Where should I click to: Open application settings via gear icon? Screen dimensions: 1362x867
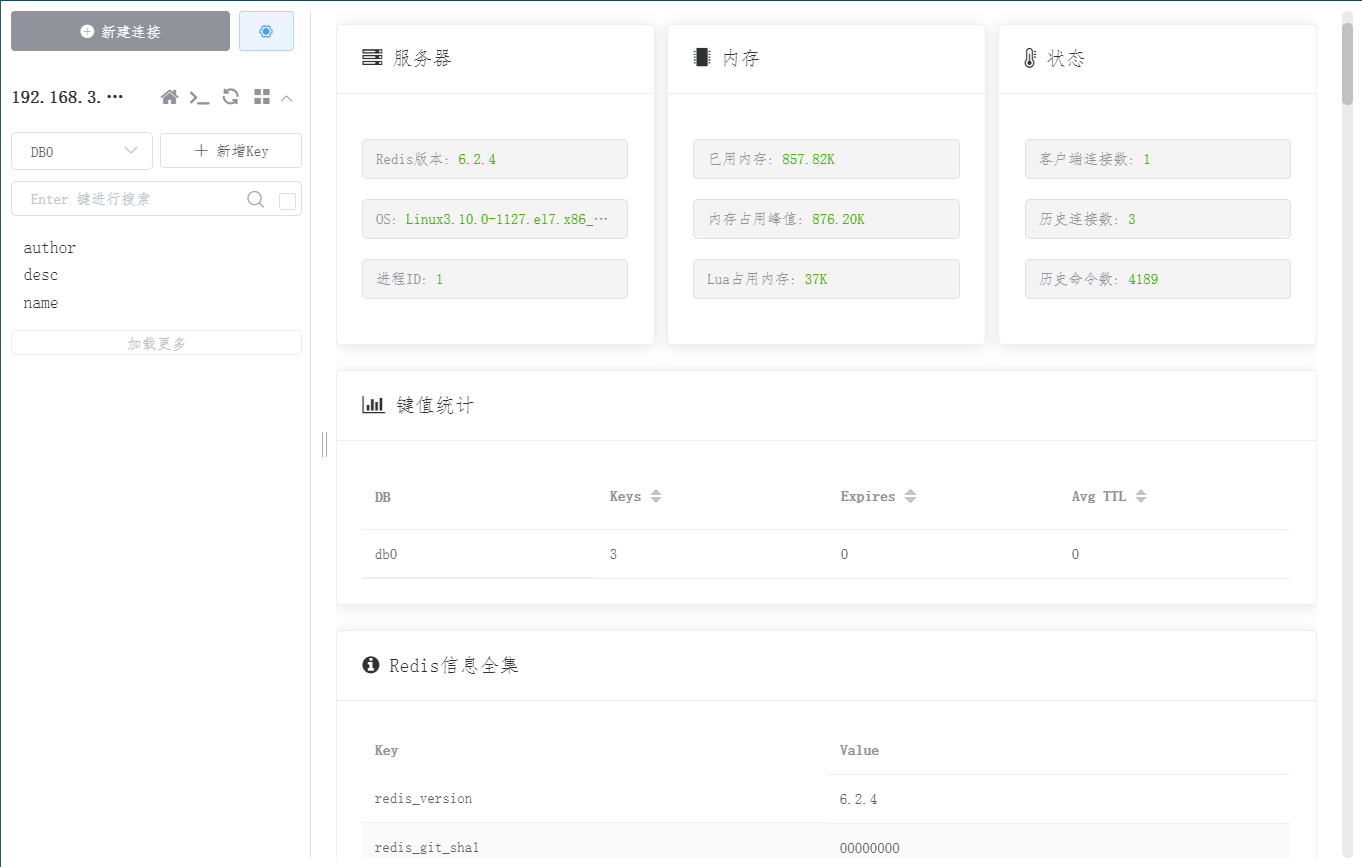pos(266,31)
